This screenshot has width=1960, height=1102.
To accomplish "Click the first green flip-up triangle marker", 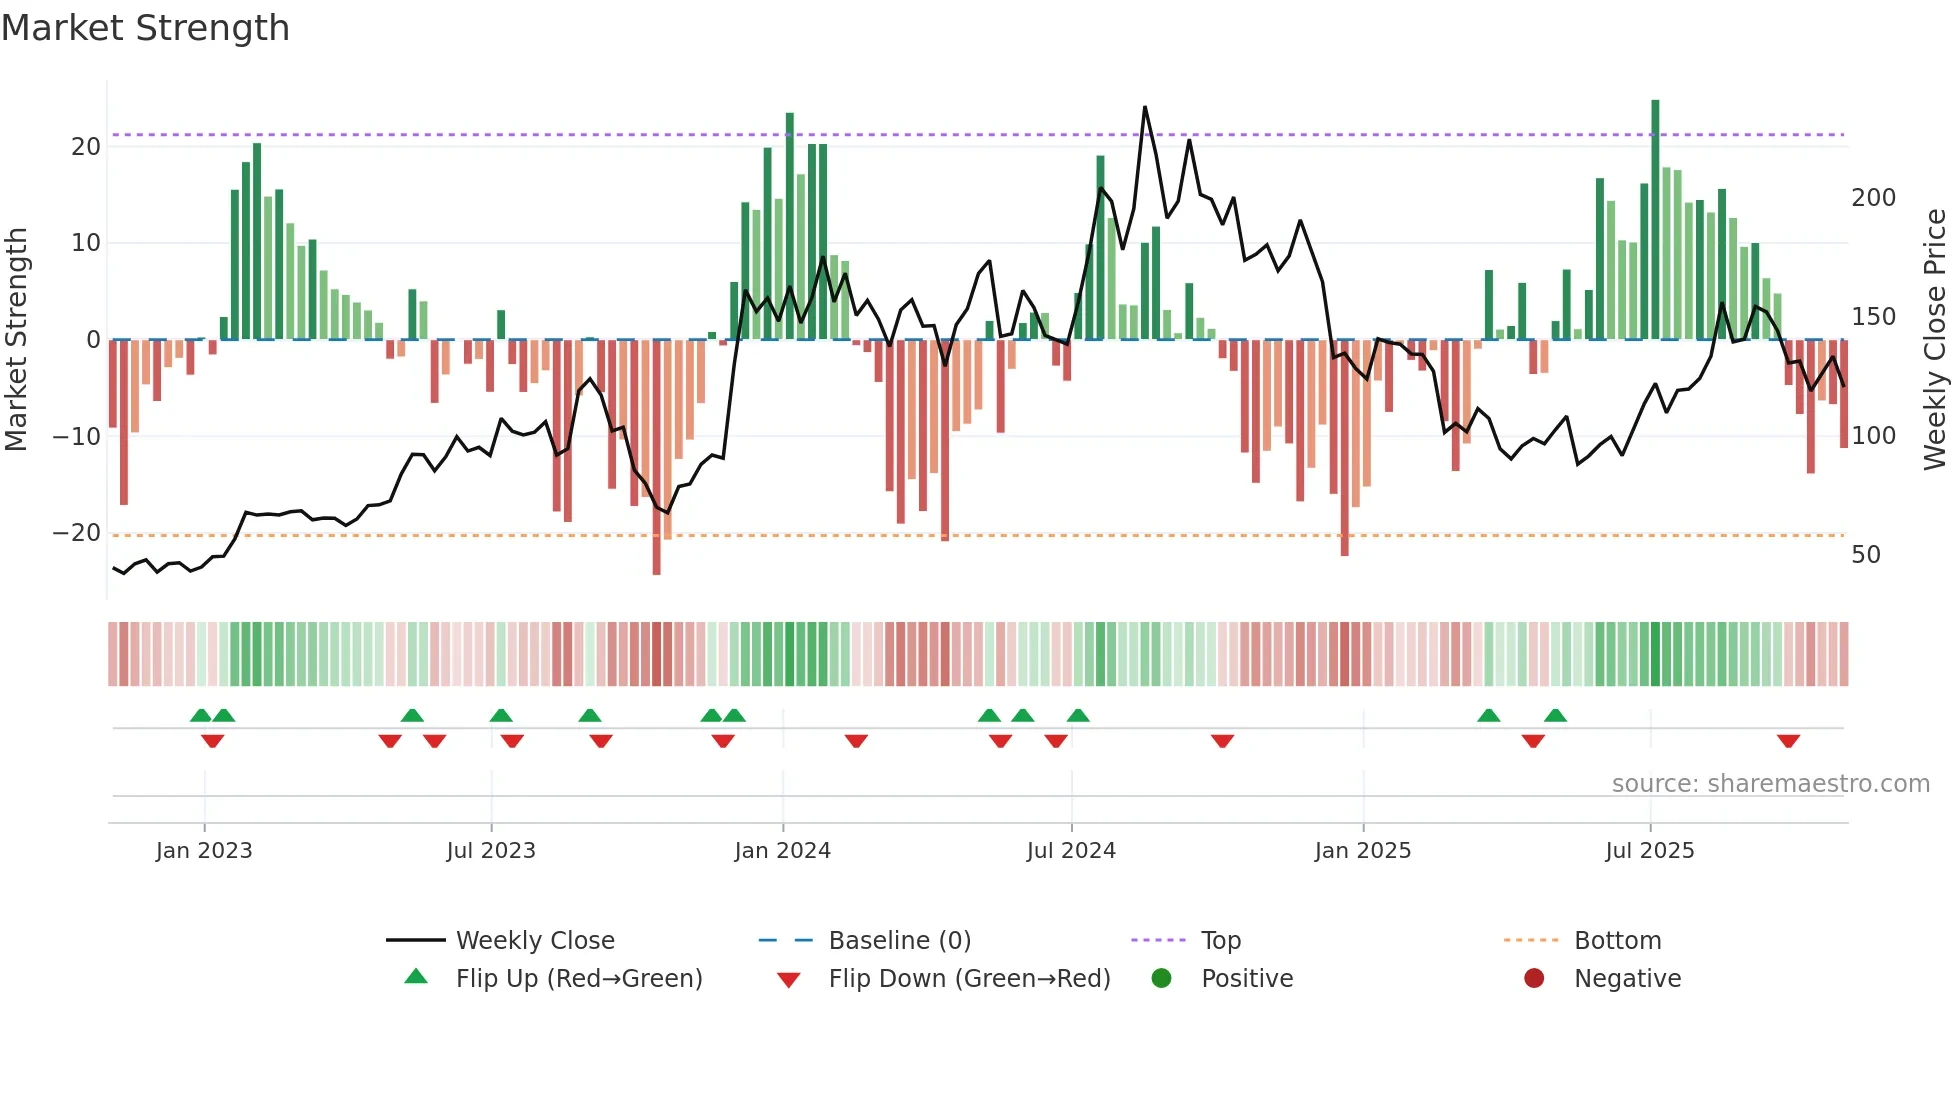I will 201,715.
